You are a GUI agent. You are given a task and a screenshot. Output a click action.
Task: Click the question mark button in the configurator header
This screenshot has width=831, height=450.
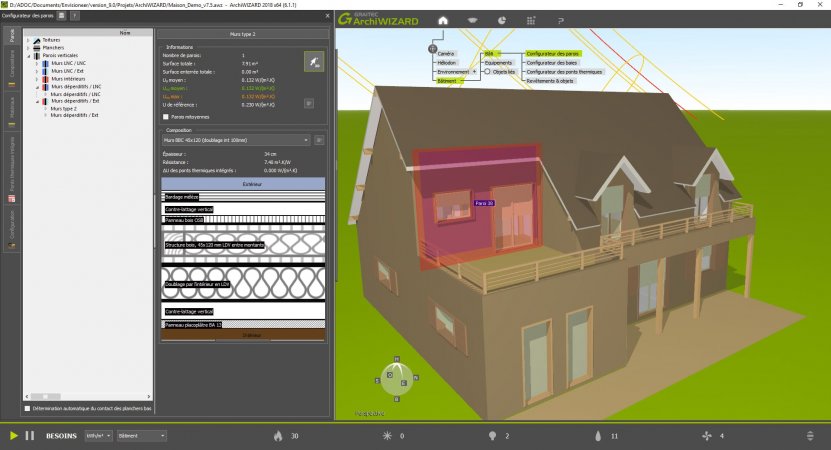75,16
